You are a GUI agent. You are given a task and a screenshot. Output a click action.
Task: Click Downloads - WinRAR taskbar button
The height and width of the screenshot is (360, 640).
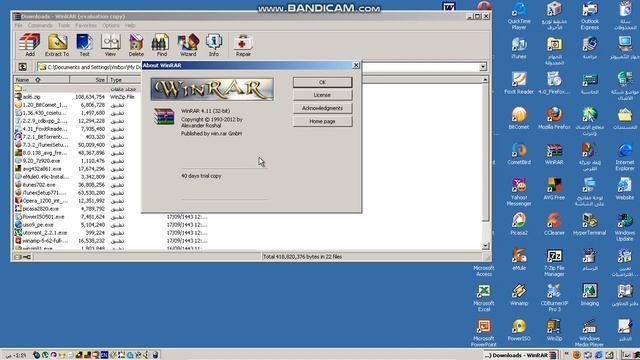pyautogui.click(x=520, y=355)
